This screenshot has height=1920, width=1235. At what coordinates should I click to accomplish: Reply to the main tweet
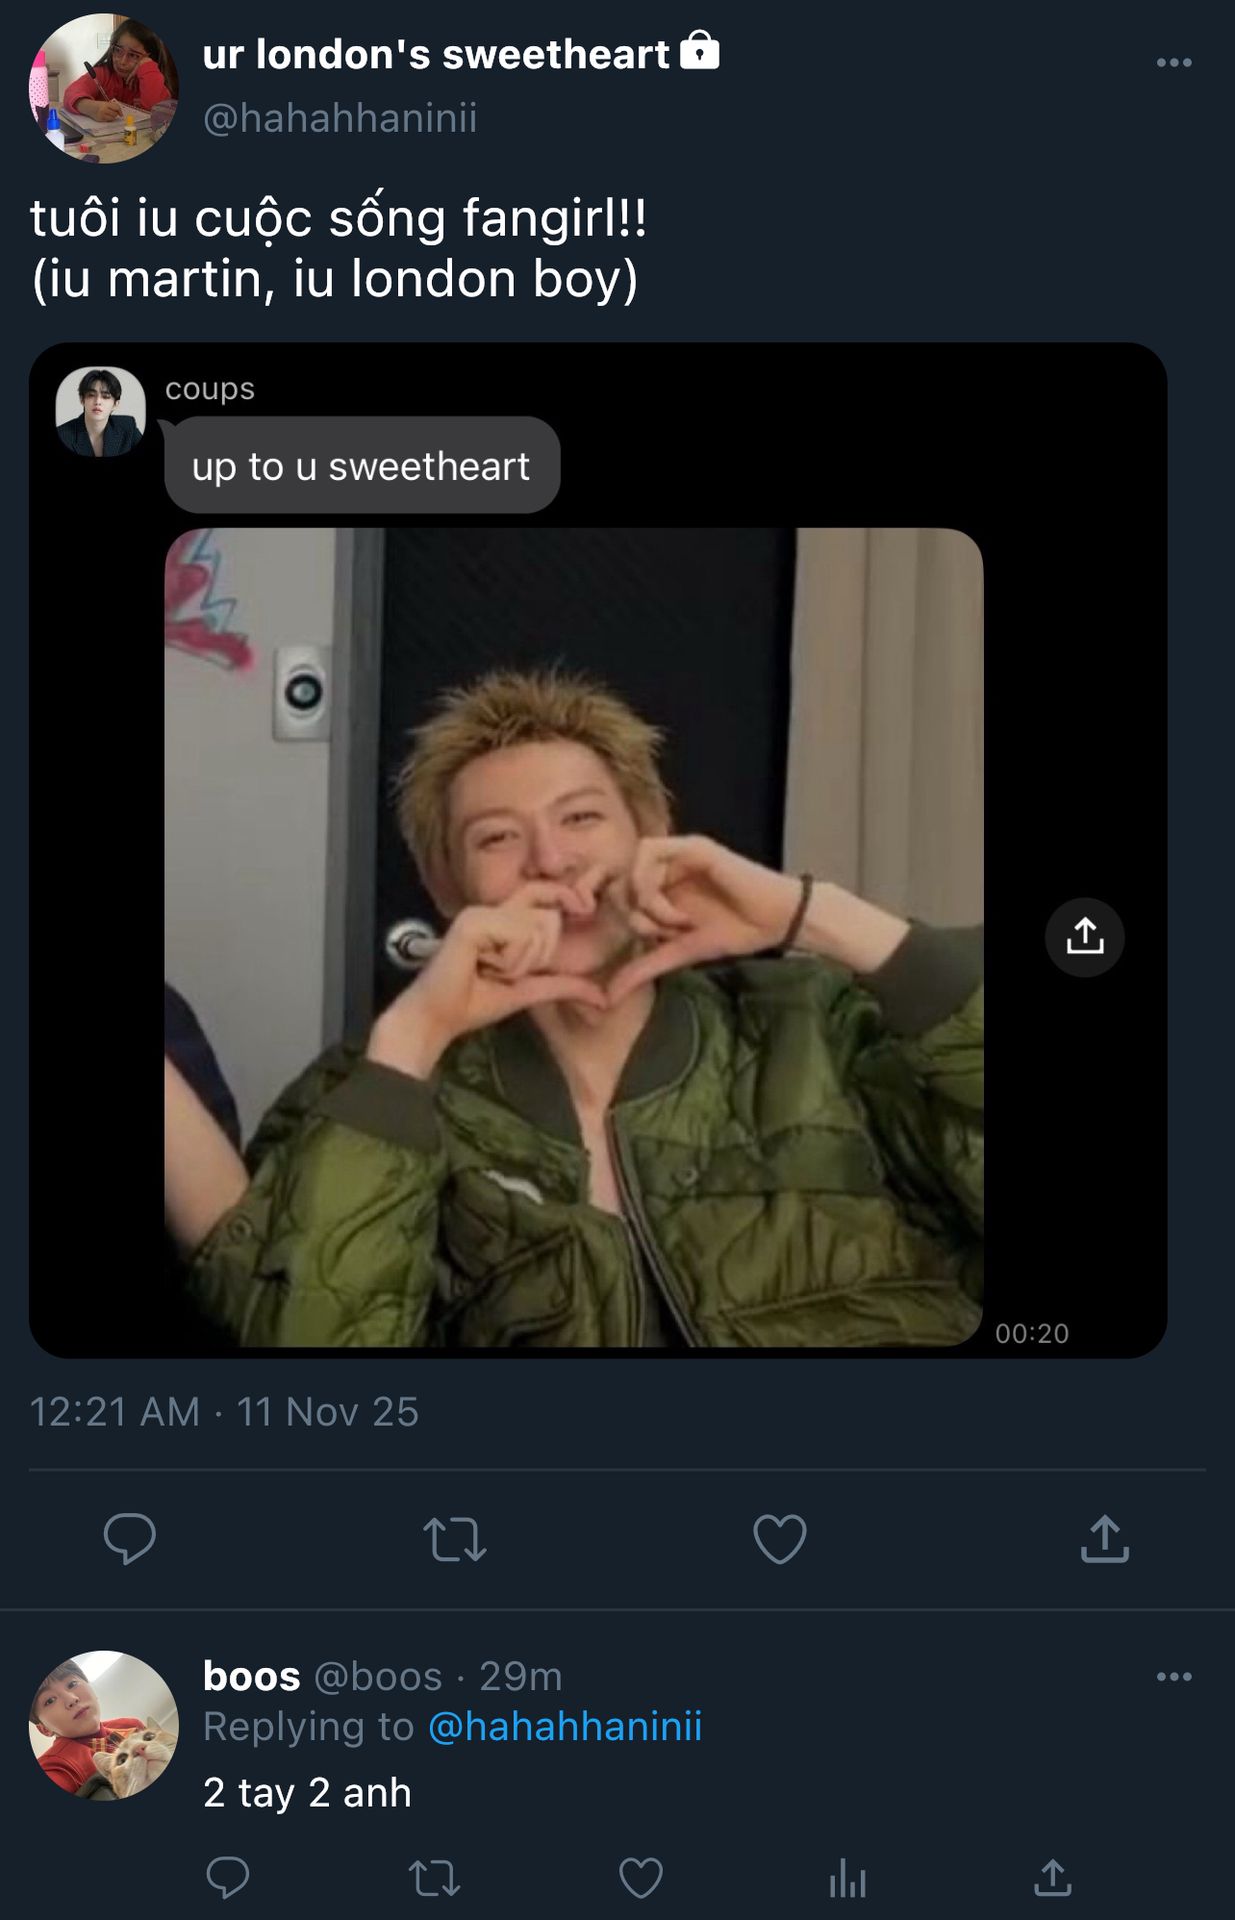tap(130, 1538)
